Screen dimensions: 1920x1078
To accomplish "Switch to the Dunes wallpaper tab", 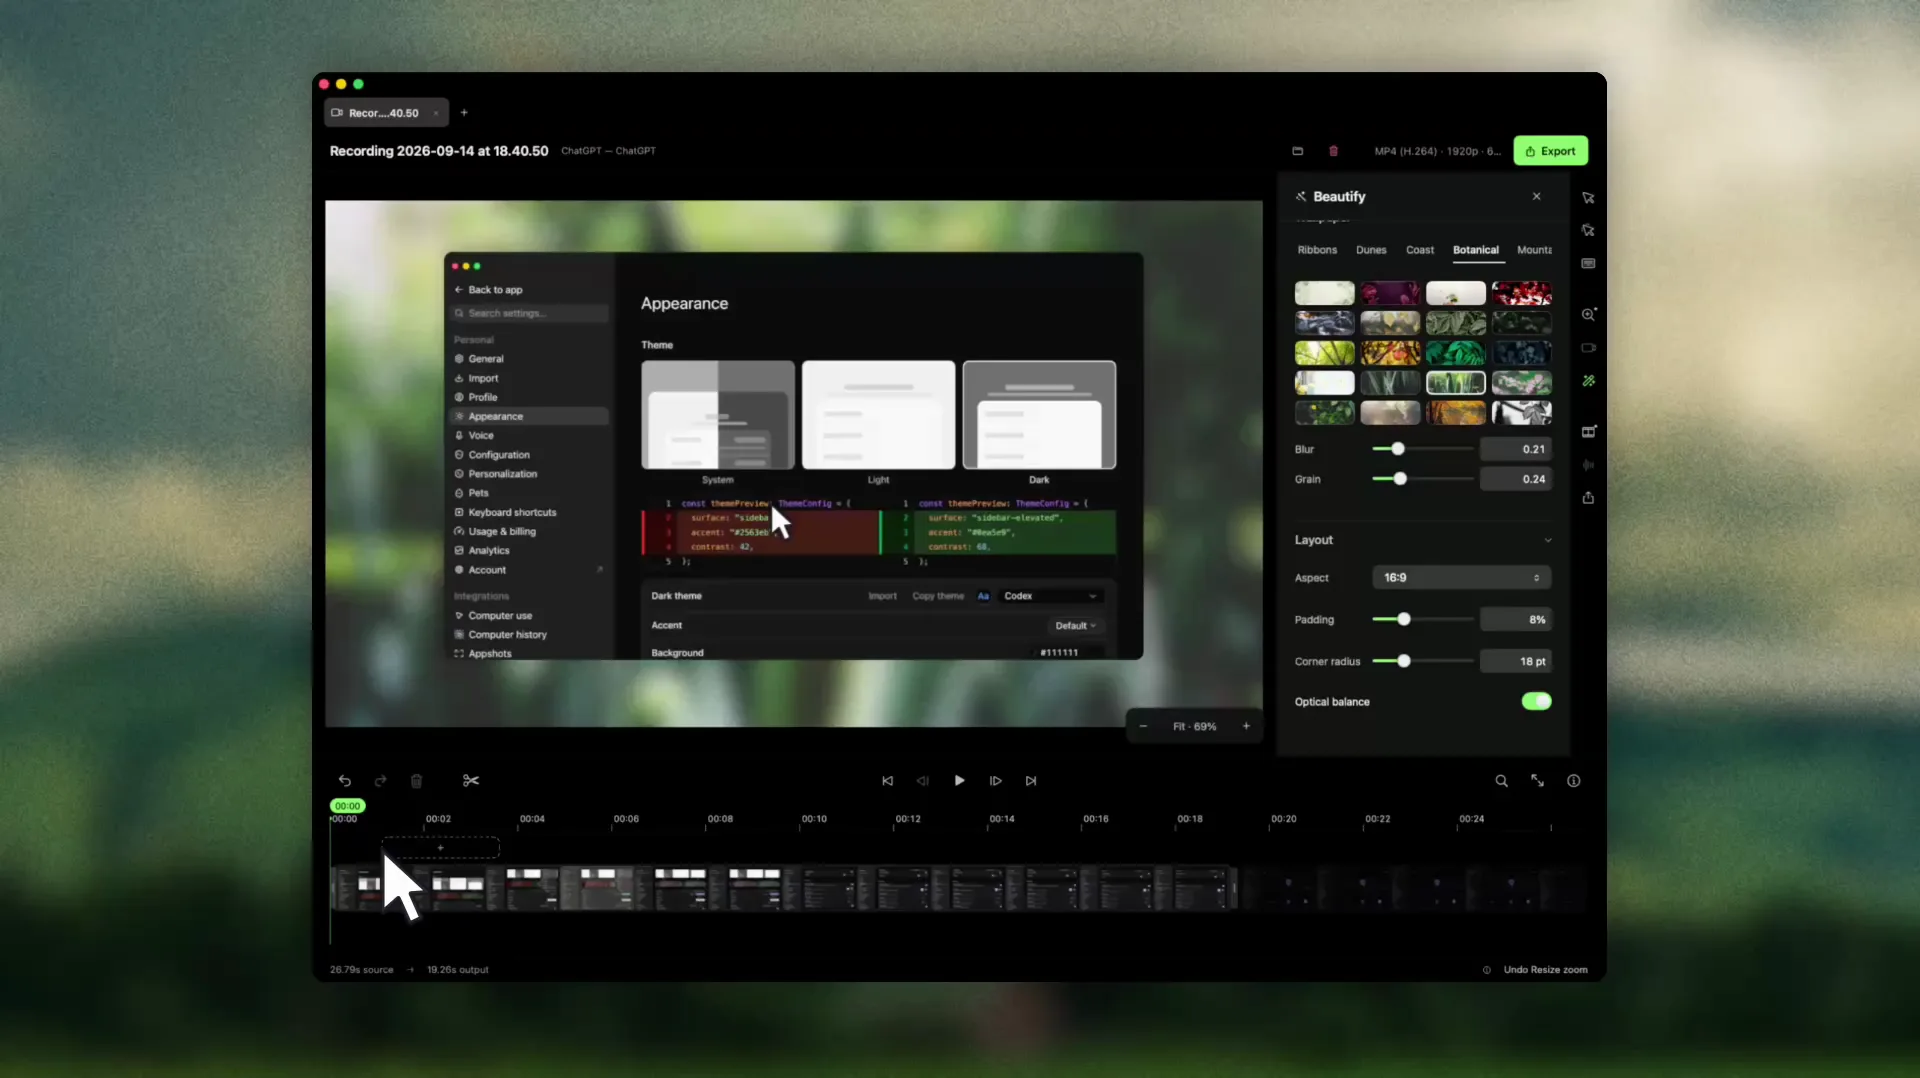I will pyautogui.click(x=1371, y=250).
